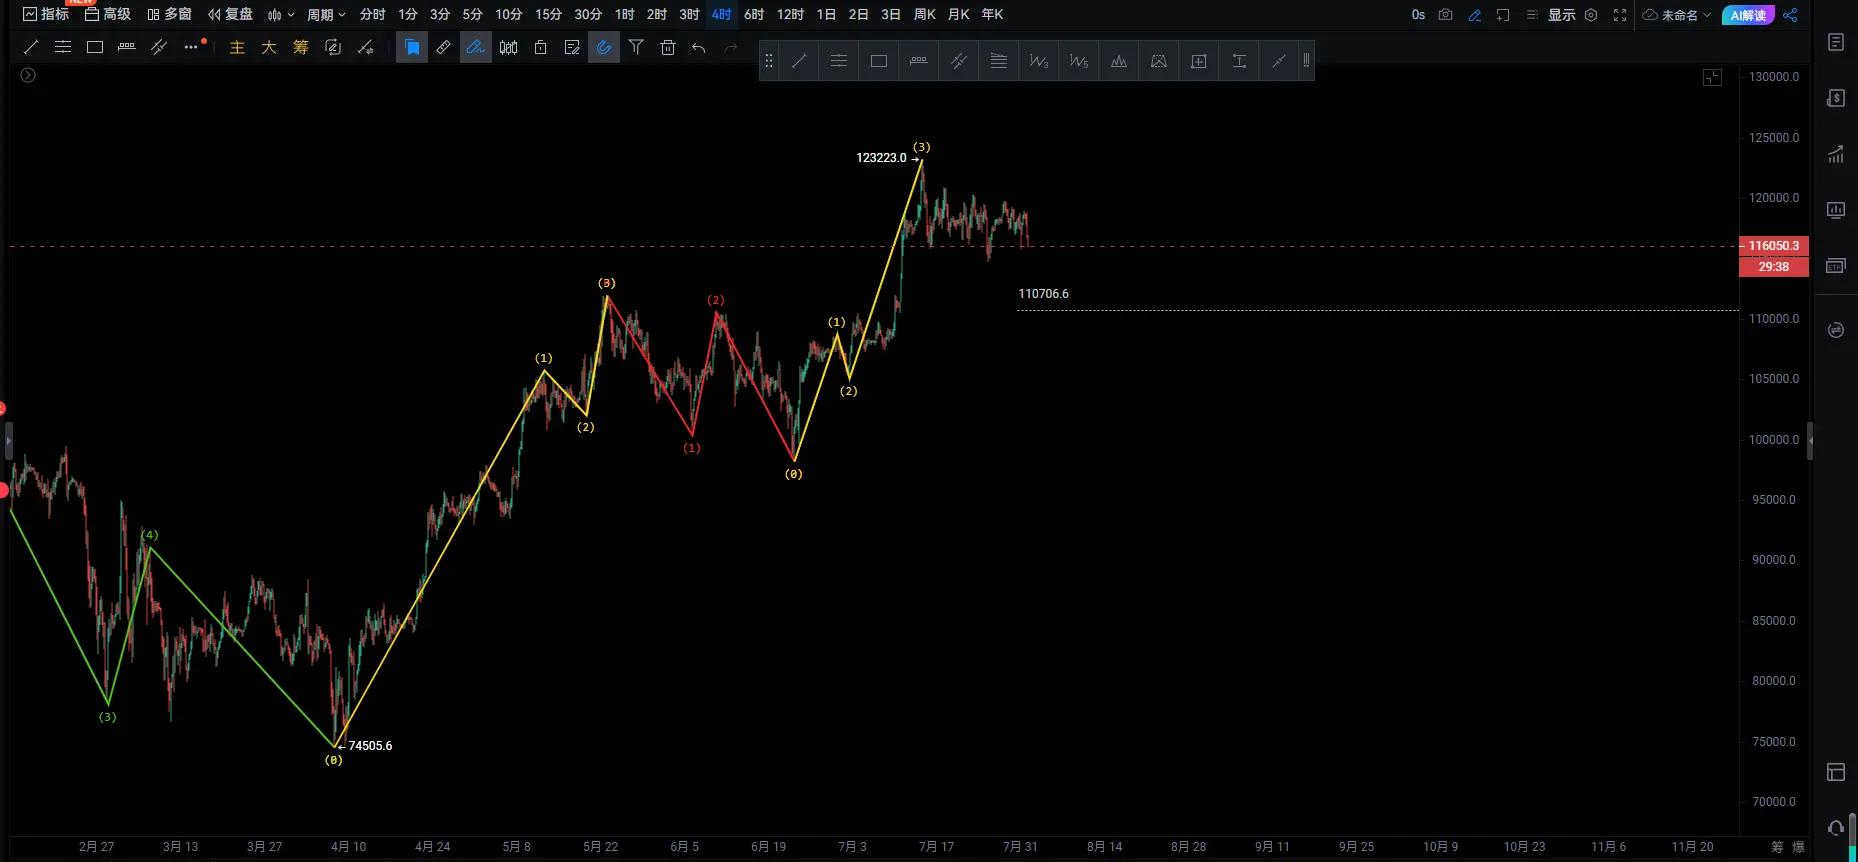Select the ruler measure tool
The image size is (1858, 862).
pos(443,47)
